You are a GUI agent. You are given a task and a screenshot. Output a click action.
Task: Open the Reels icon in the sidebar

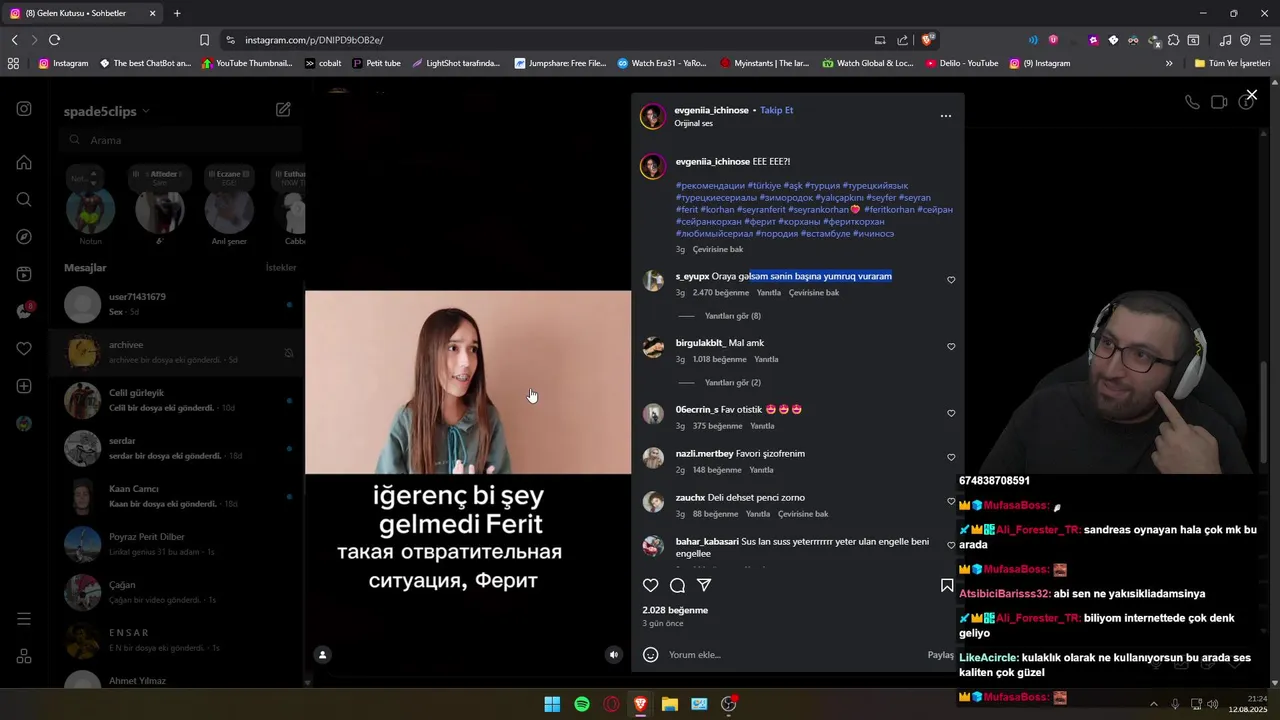pos(24,274)
